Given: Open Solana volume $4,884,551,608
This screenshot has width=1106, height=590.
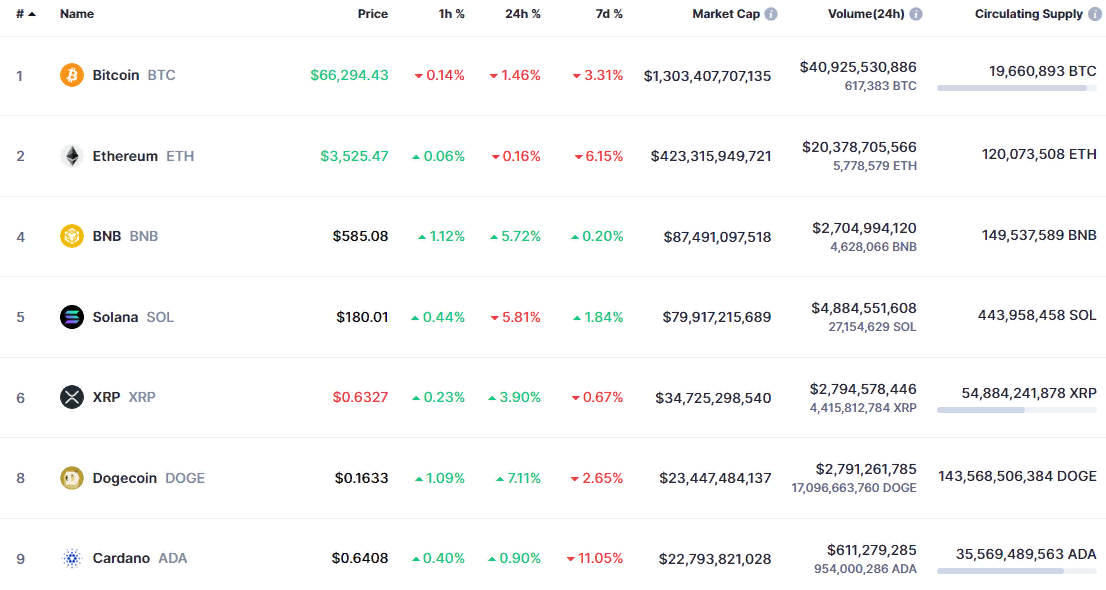Looking at the screenshot, I should click(x=863, y=308).
